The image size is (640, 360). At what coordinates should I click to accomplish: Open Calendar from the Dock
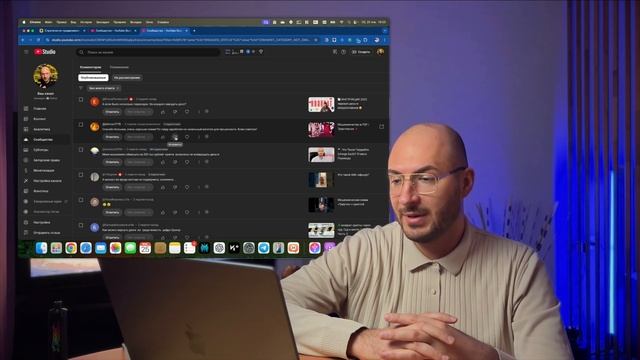(x=145, y=248)
